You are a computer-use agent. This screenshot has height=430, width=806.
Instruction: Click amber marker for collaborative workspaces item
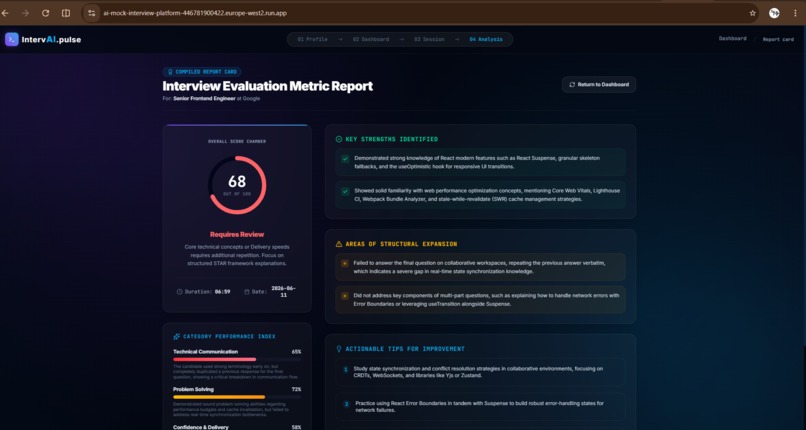click(x=345, y=264)
